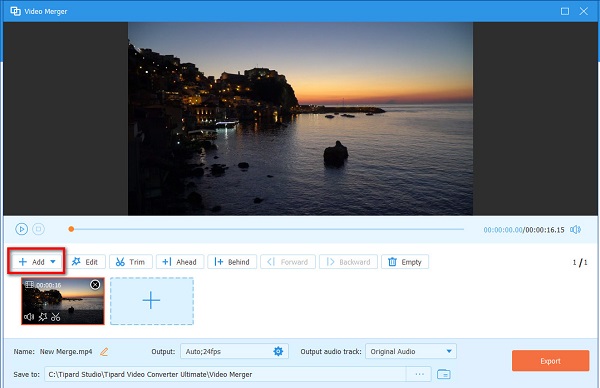The height and width of the screenshot is (388, 600).
Task: Move the clip Forward
Action: (x=288, y=262)
